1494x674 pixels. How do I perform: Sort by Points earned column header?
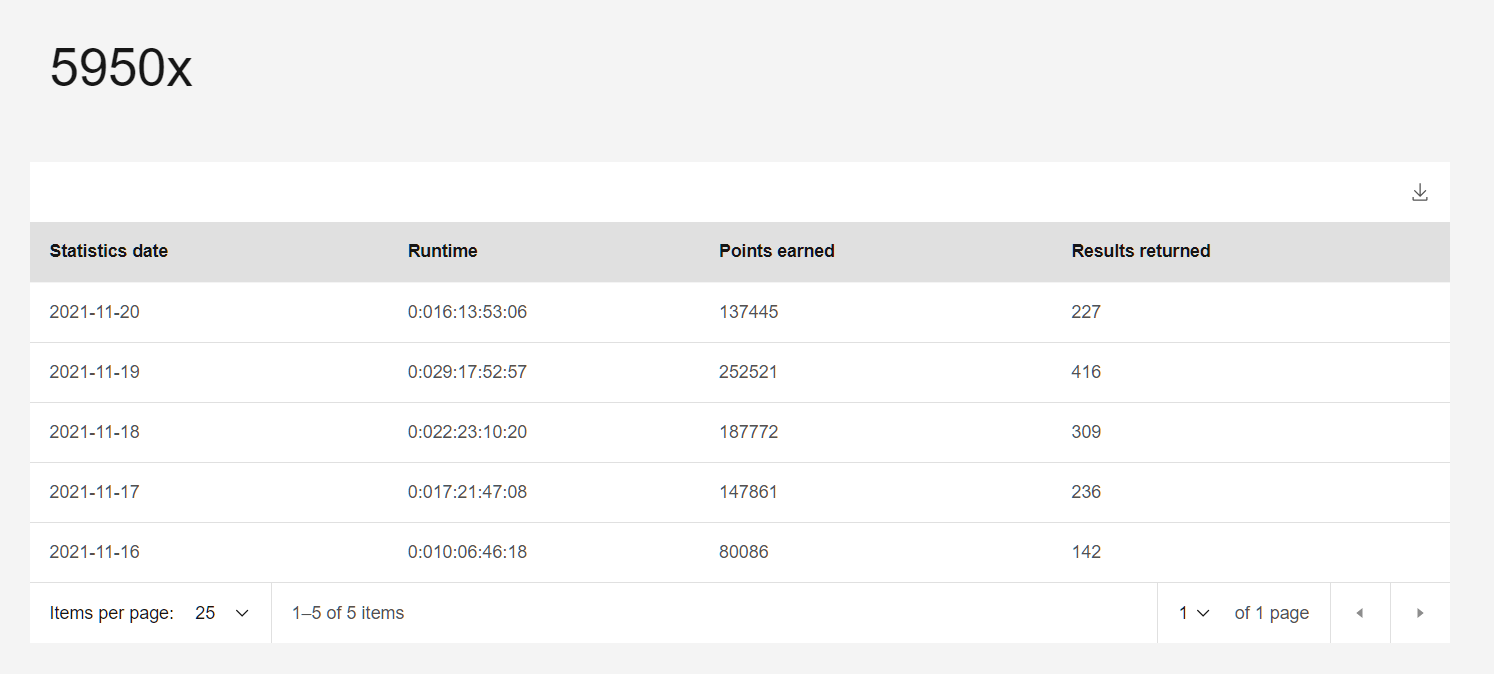pos(776,251)
